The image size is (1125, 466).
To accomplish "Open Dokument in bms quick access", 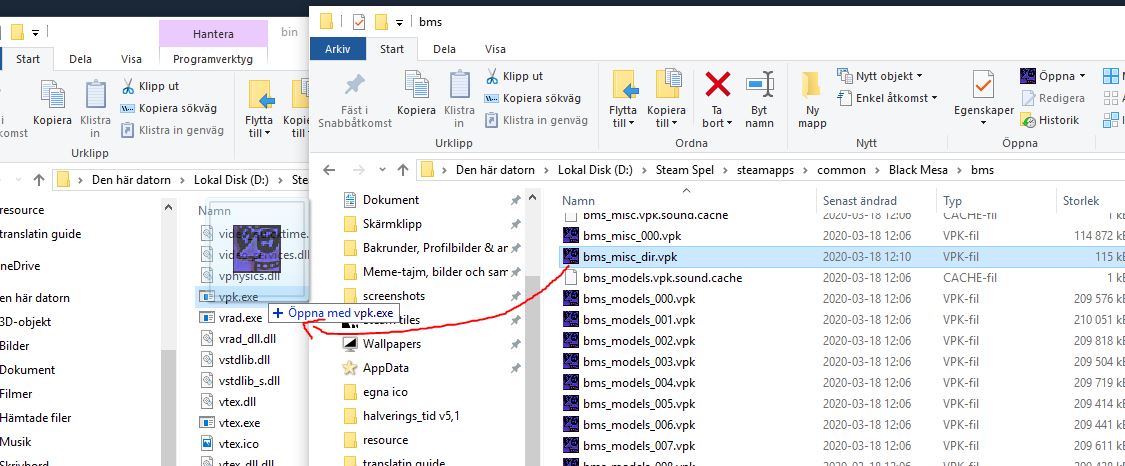I will point(391,199).
